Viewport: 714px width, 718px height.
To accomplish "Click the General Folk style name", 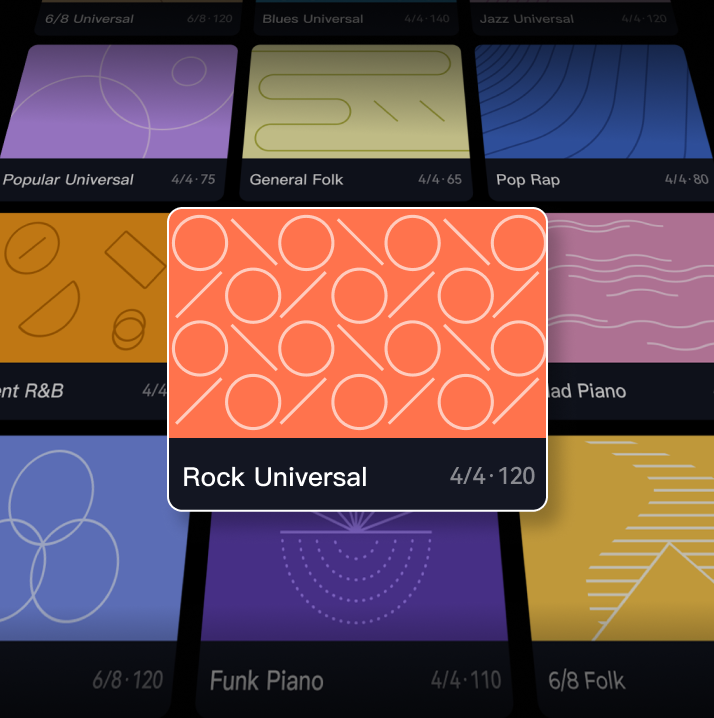I will [x=296, y=180].
